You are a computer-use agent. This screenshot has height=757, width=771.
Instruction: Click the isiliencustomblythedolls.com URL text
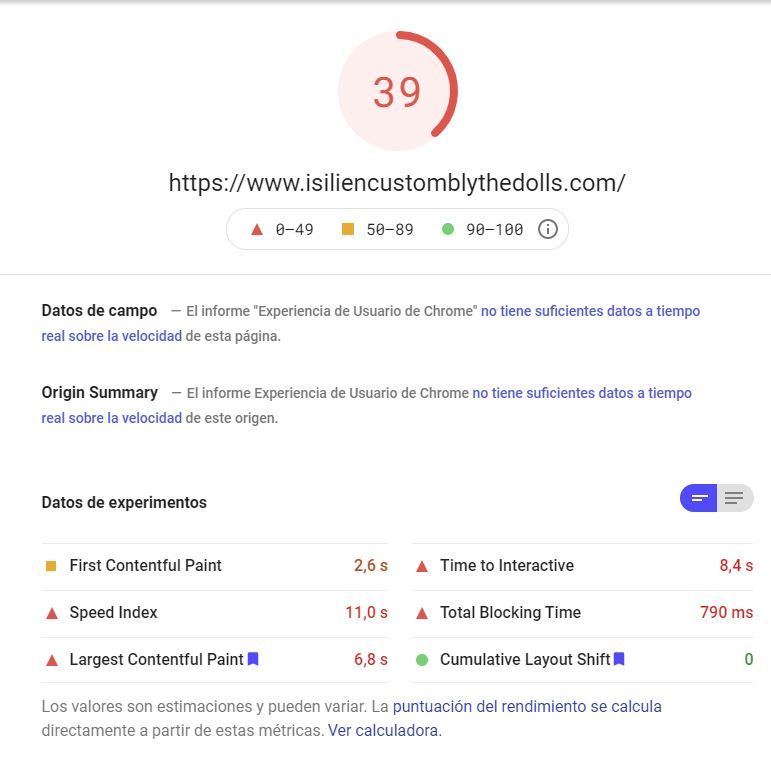pyautogui.click(x=397, y=183)
